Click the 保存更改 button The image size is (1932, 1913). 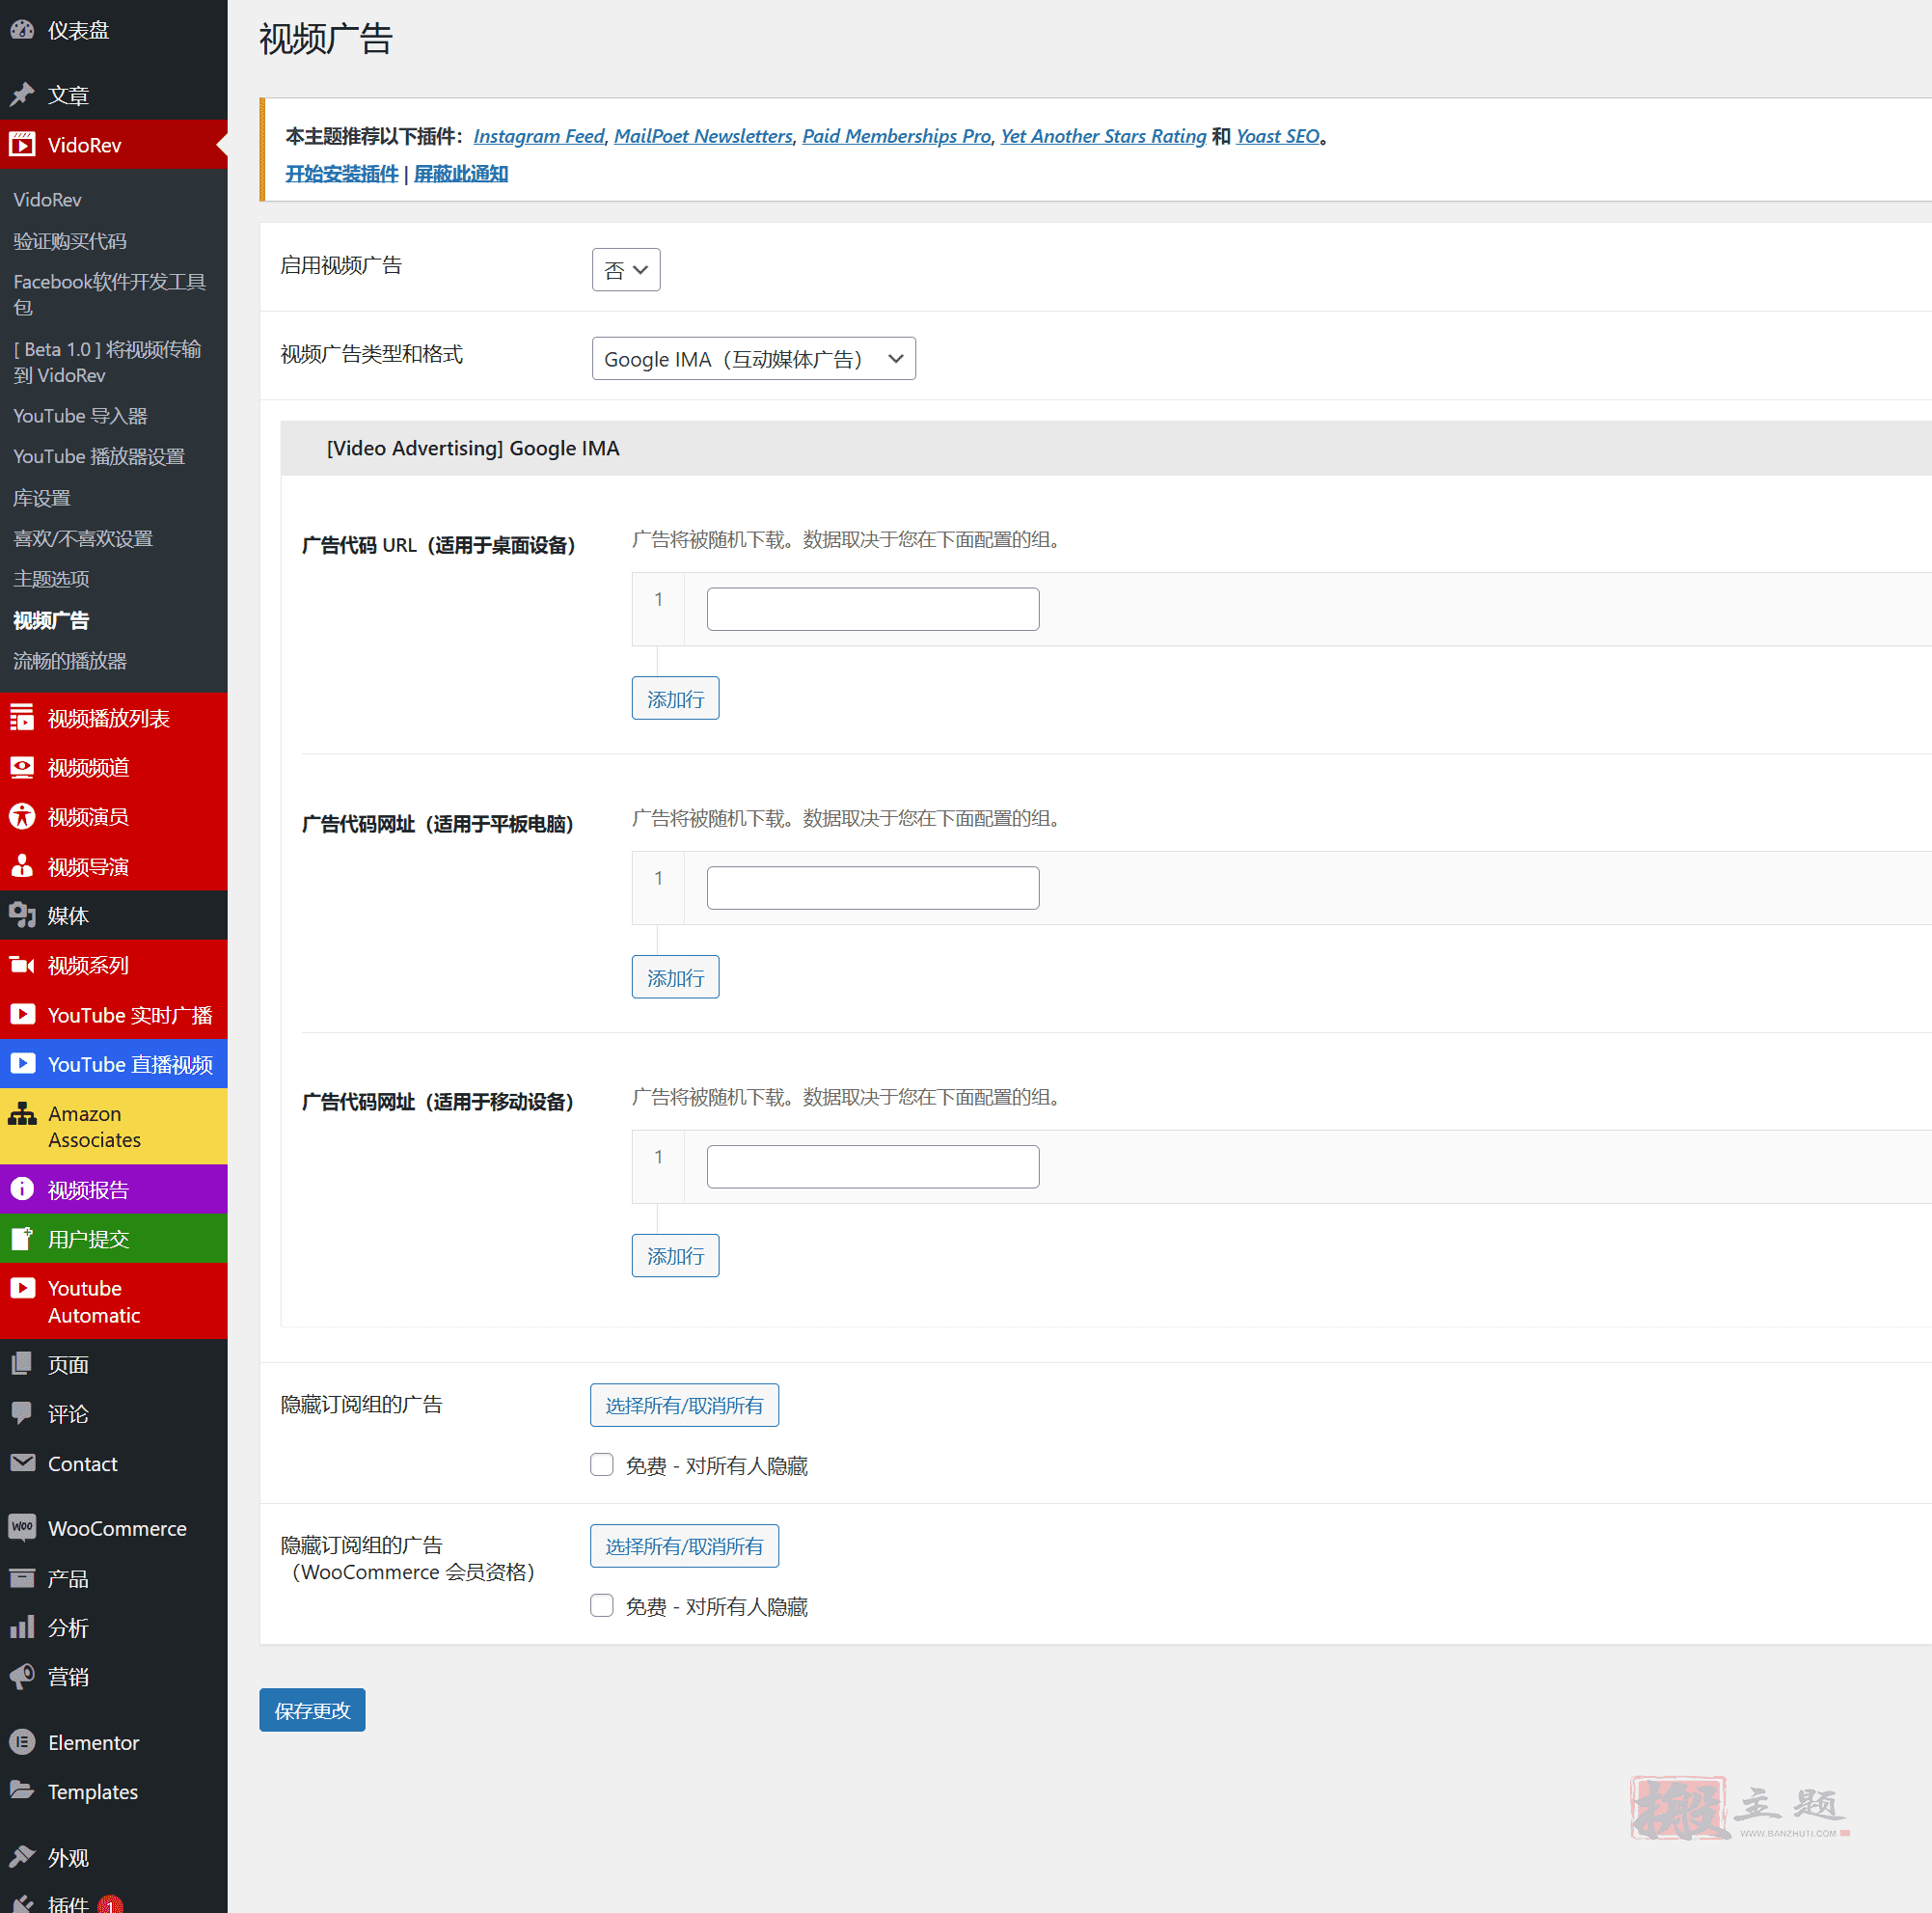tap(313, 1710)
